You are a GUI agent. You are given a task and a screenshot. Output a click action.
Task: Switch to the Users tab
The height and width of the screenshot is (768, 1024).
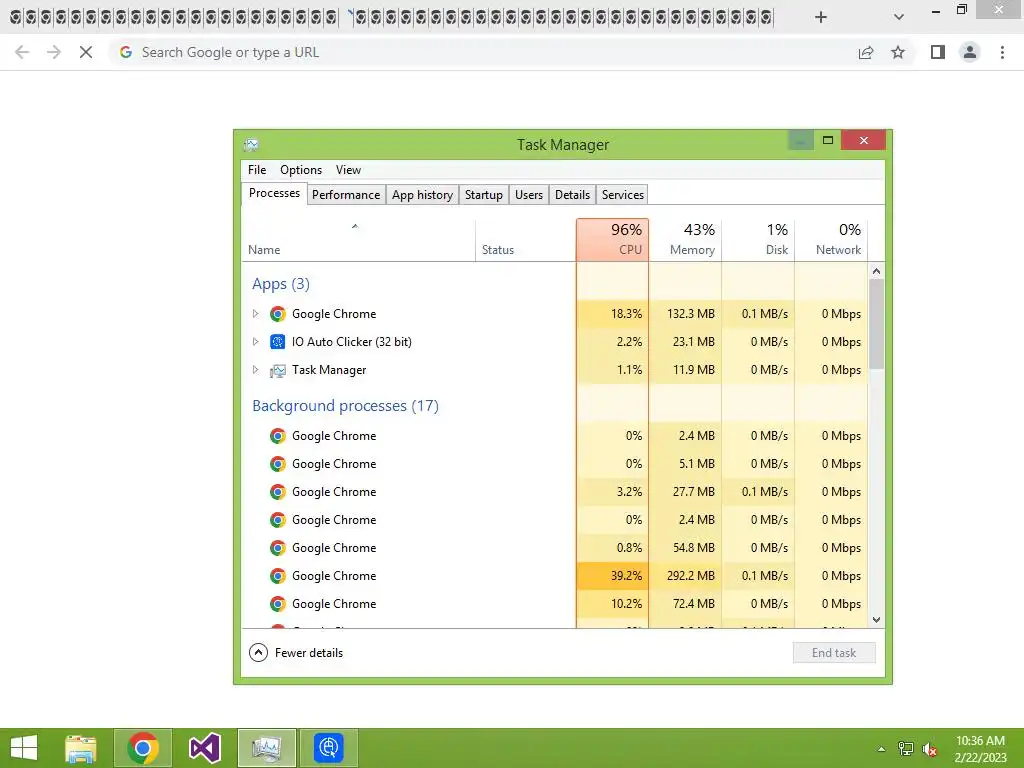[528, 195]
